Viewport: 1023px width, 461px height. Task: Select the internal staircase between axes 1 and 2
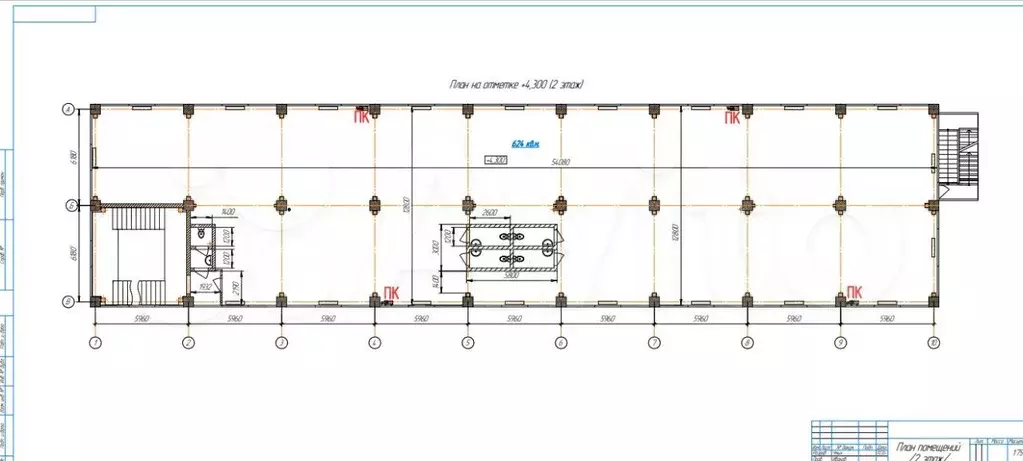(x=136, y=255)
